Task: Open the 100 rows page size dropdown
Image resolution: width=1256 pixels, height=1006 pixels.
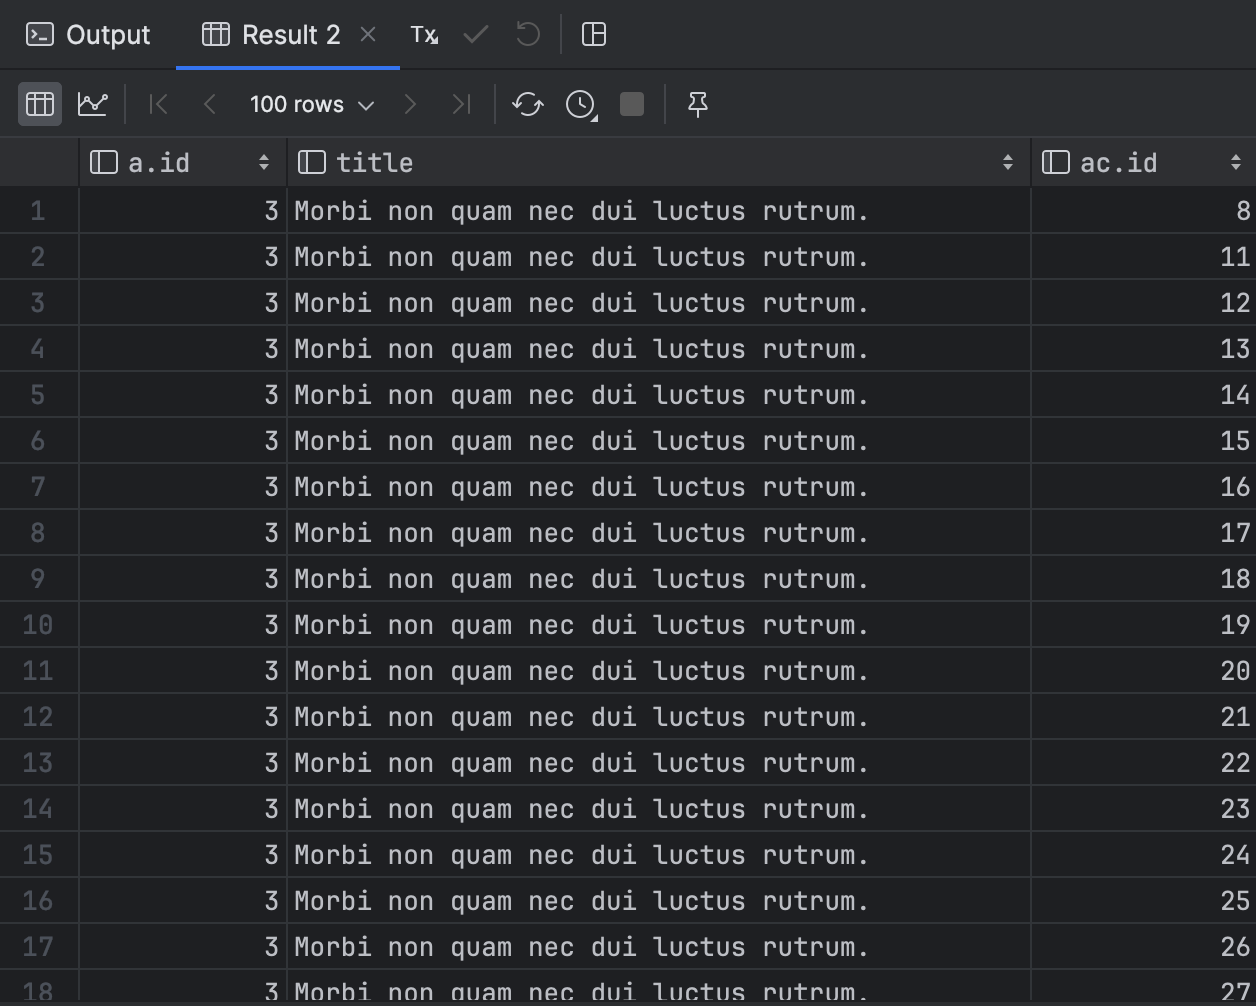Action: 312,104
